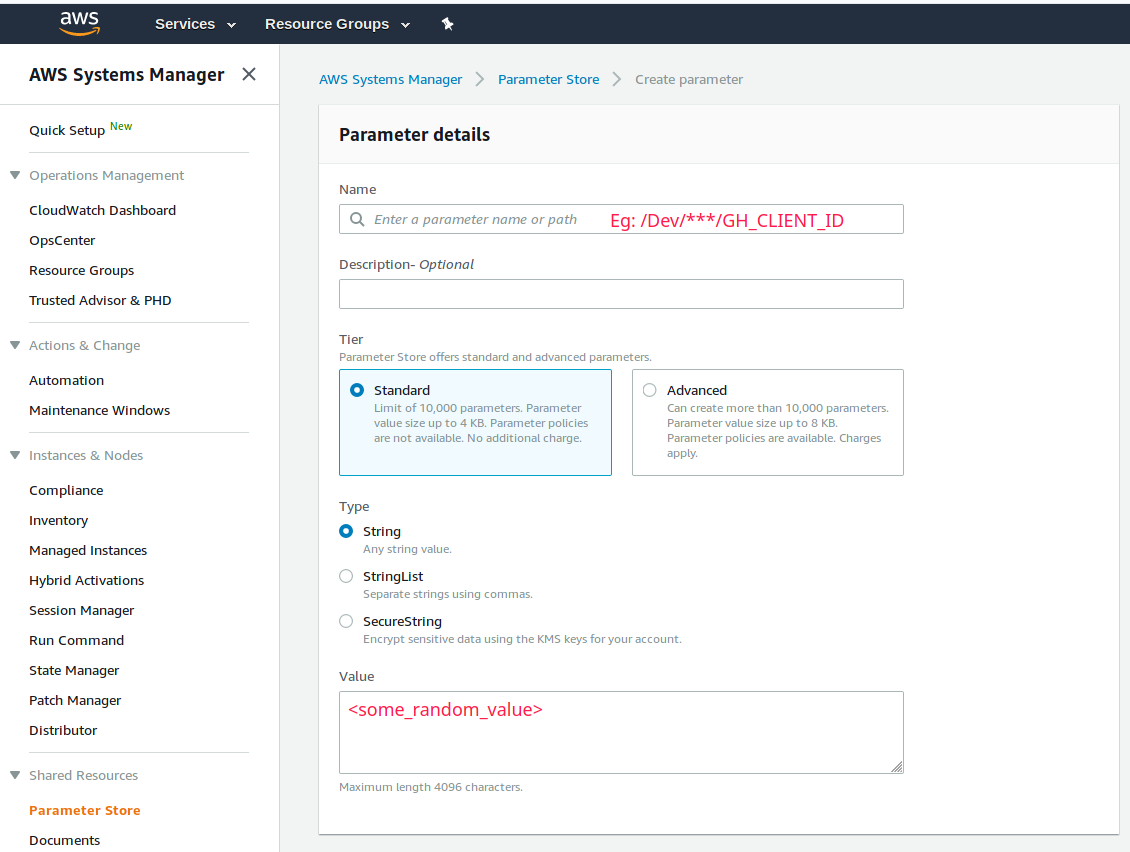Click the Description optional input field
The height and width of the screenshot is (852, 1130).
pyautogui.click(x=621, y=294)
